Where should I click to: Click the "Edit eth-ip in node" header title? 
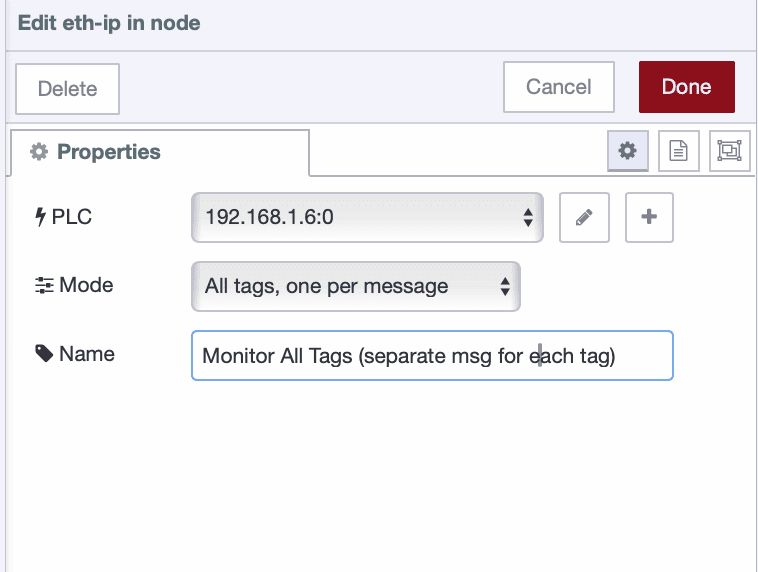click(109, 23)
